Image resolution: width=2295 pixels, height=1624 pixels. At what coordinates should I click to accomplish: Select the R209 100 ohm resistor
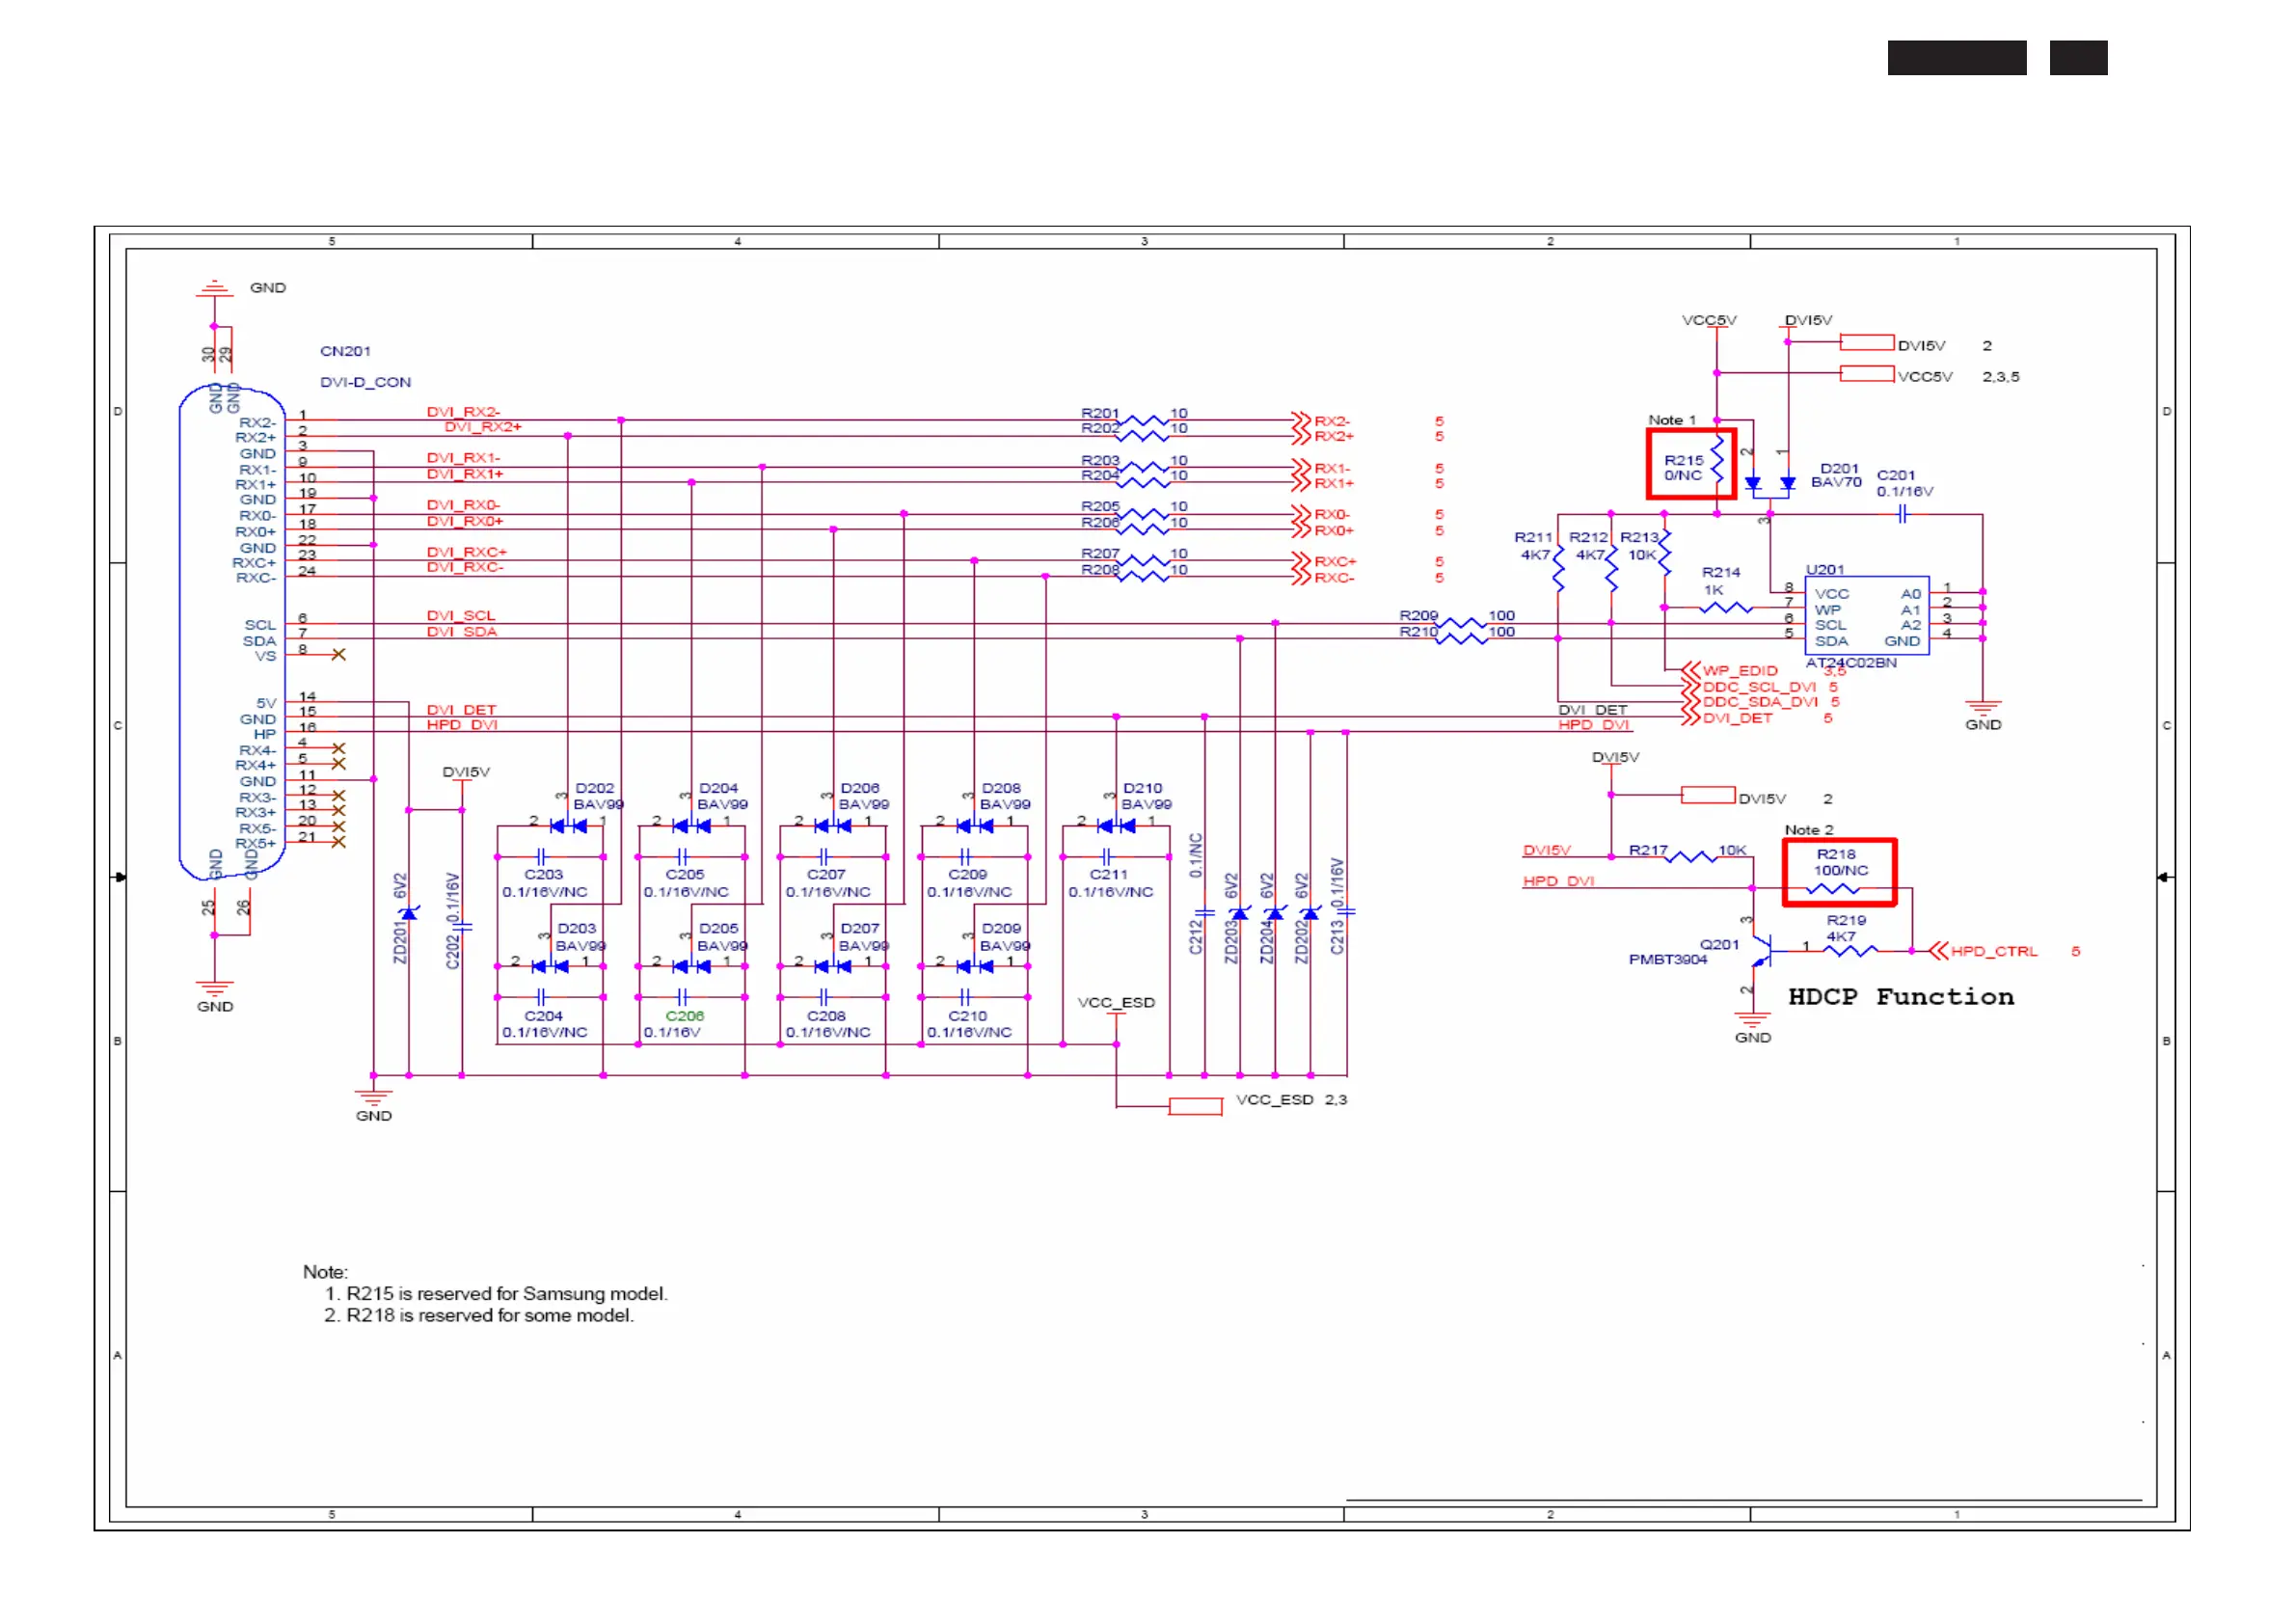(1461, 622)
